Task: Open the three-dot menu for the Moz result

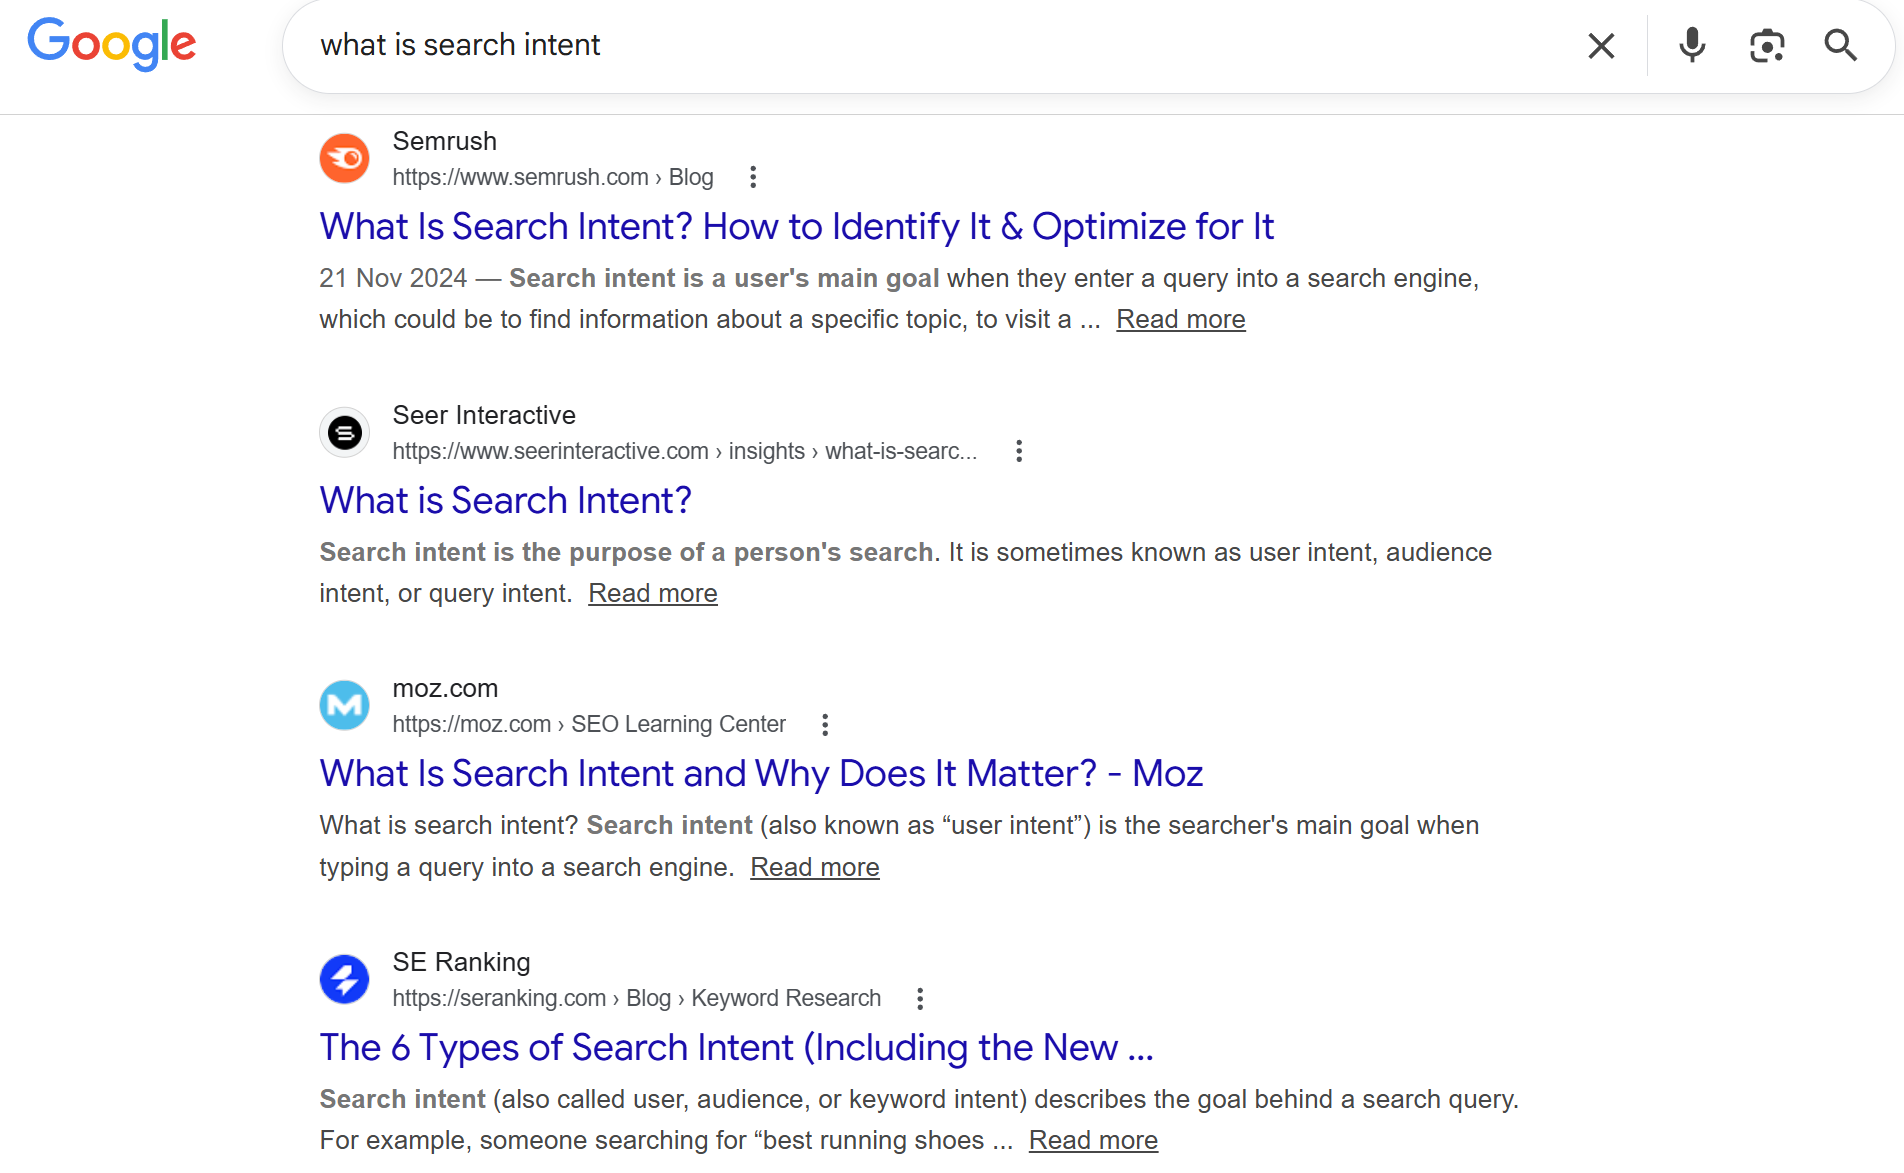Action: pos(825,723)
